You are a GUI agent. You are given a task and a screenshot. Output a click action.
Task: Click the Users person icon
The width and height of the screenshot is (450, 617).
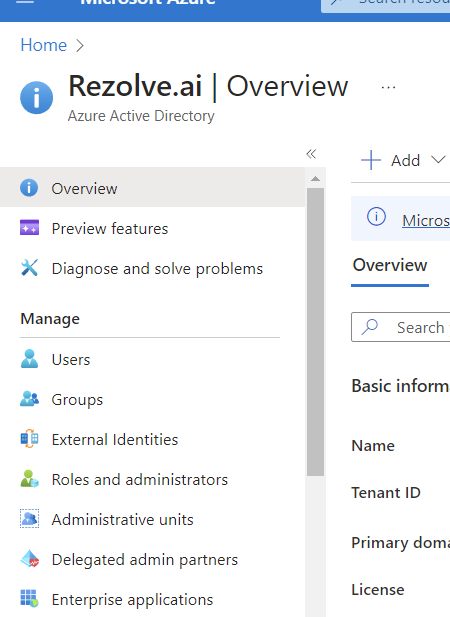pos(30,359)
